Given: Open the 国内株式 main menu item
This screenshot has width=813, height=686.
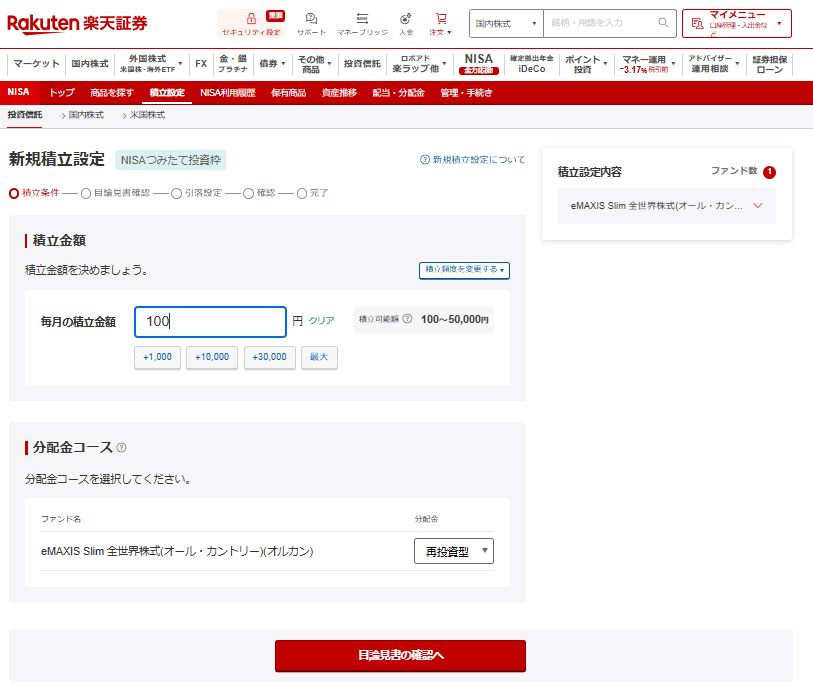Looking at the screenshot, I should coord(90,64).
